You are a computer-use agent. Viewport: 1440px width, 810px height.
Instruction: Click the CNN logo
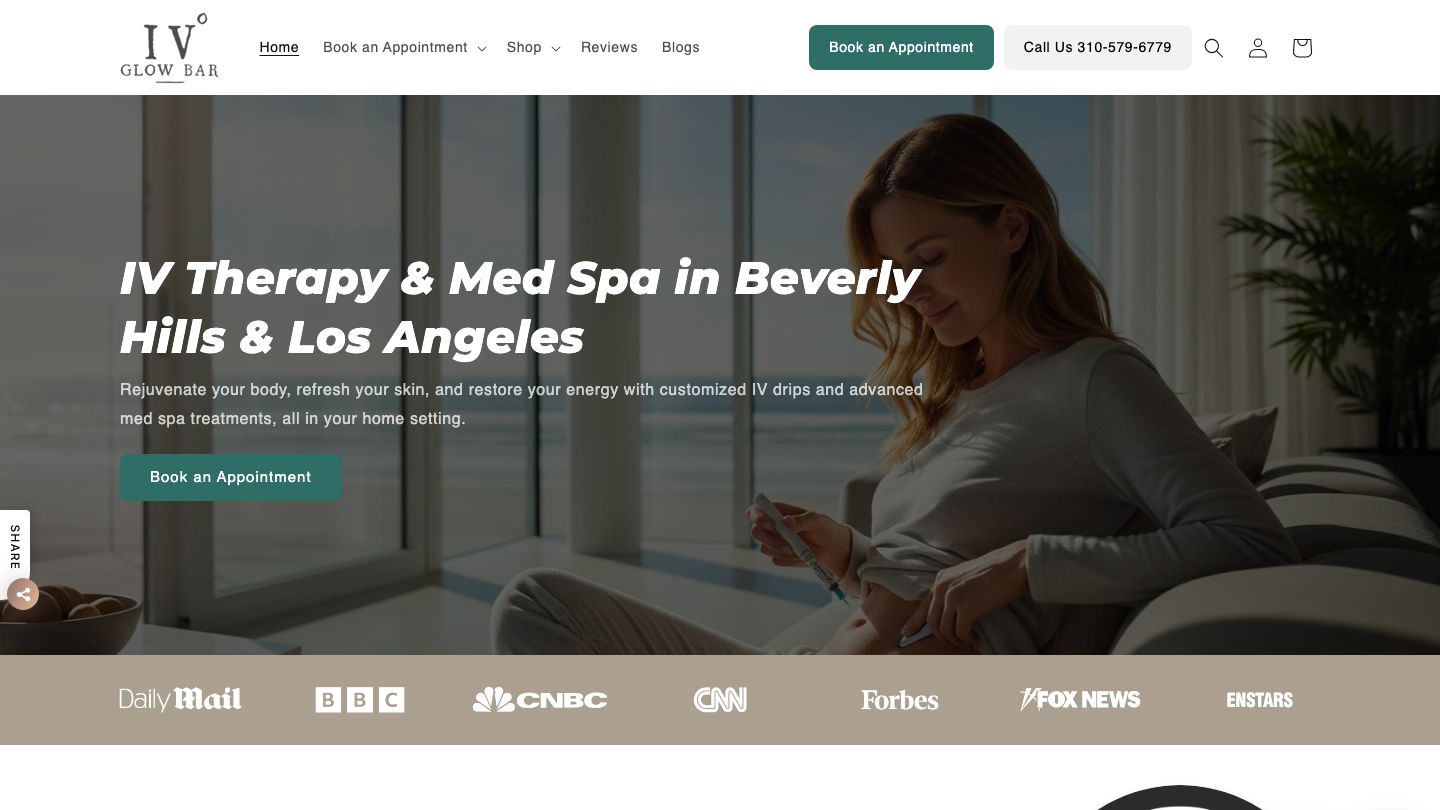720,700
